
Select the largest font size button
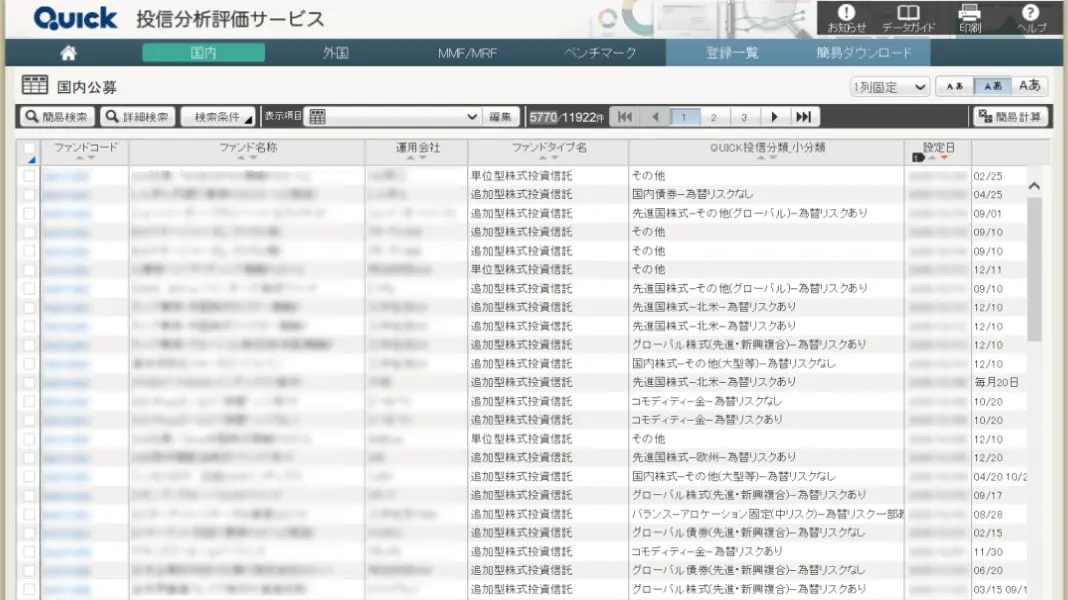click(1029, 86)
